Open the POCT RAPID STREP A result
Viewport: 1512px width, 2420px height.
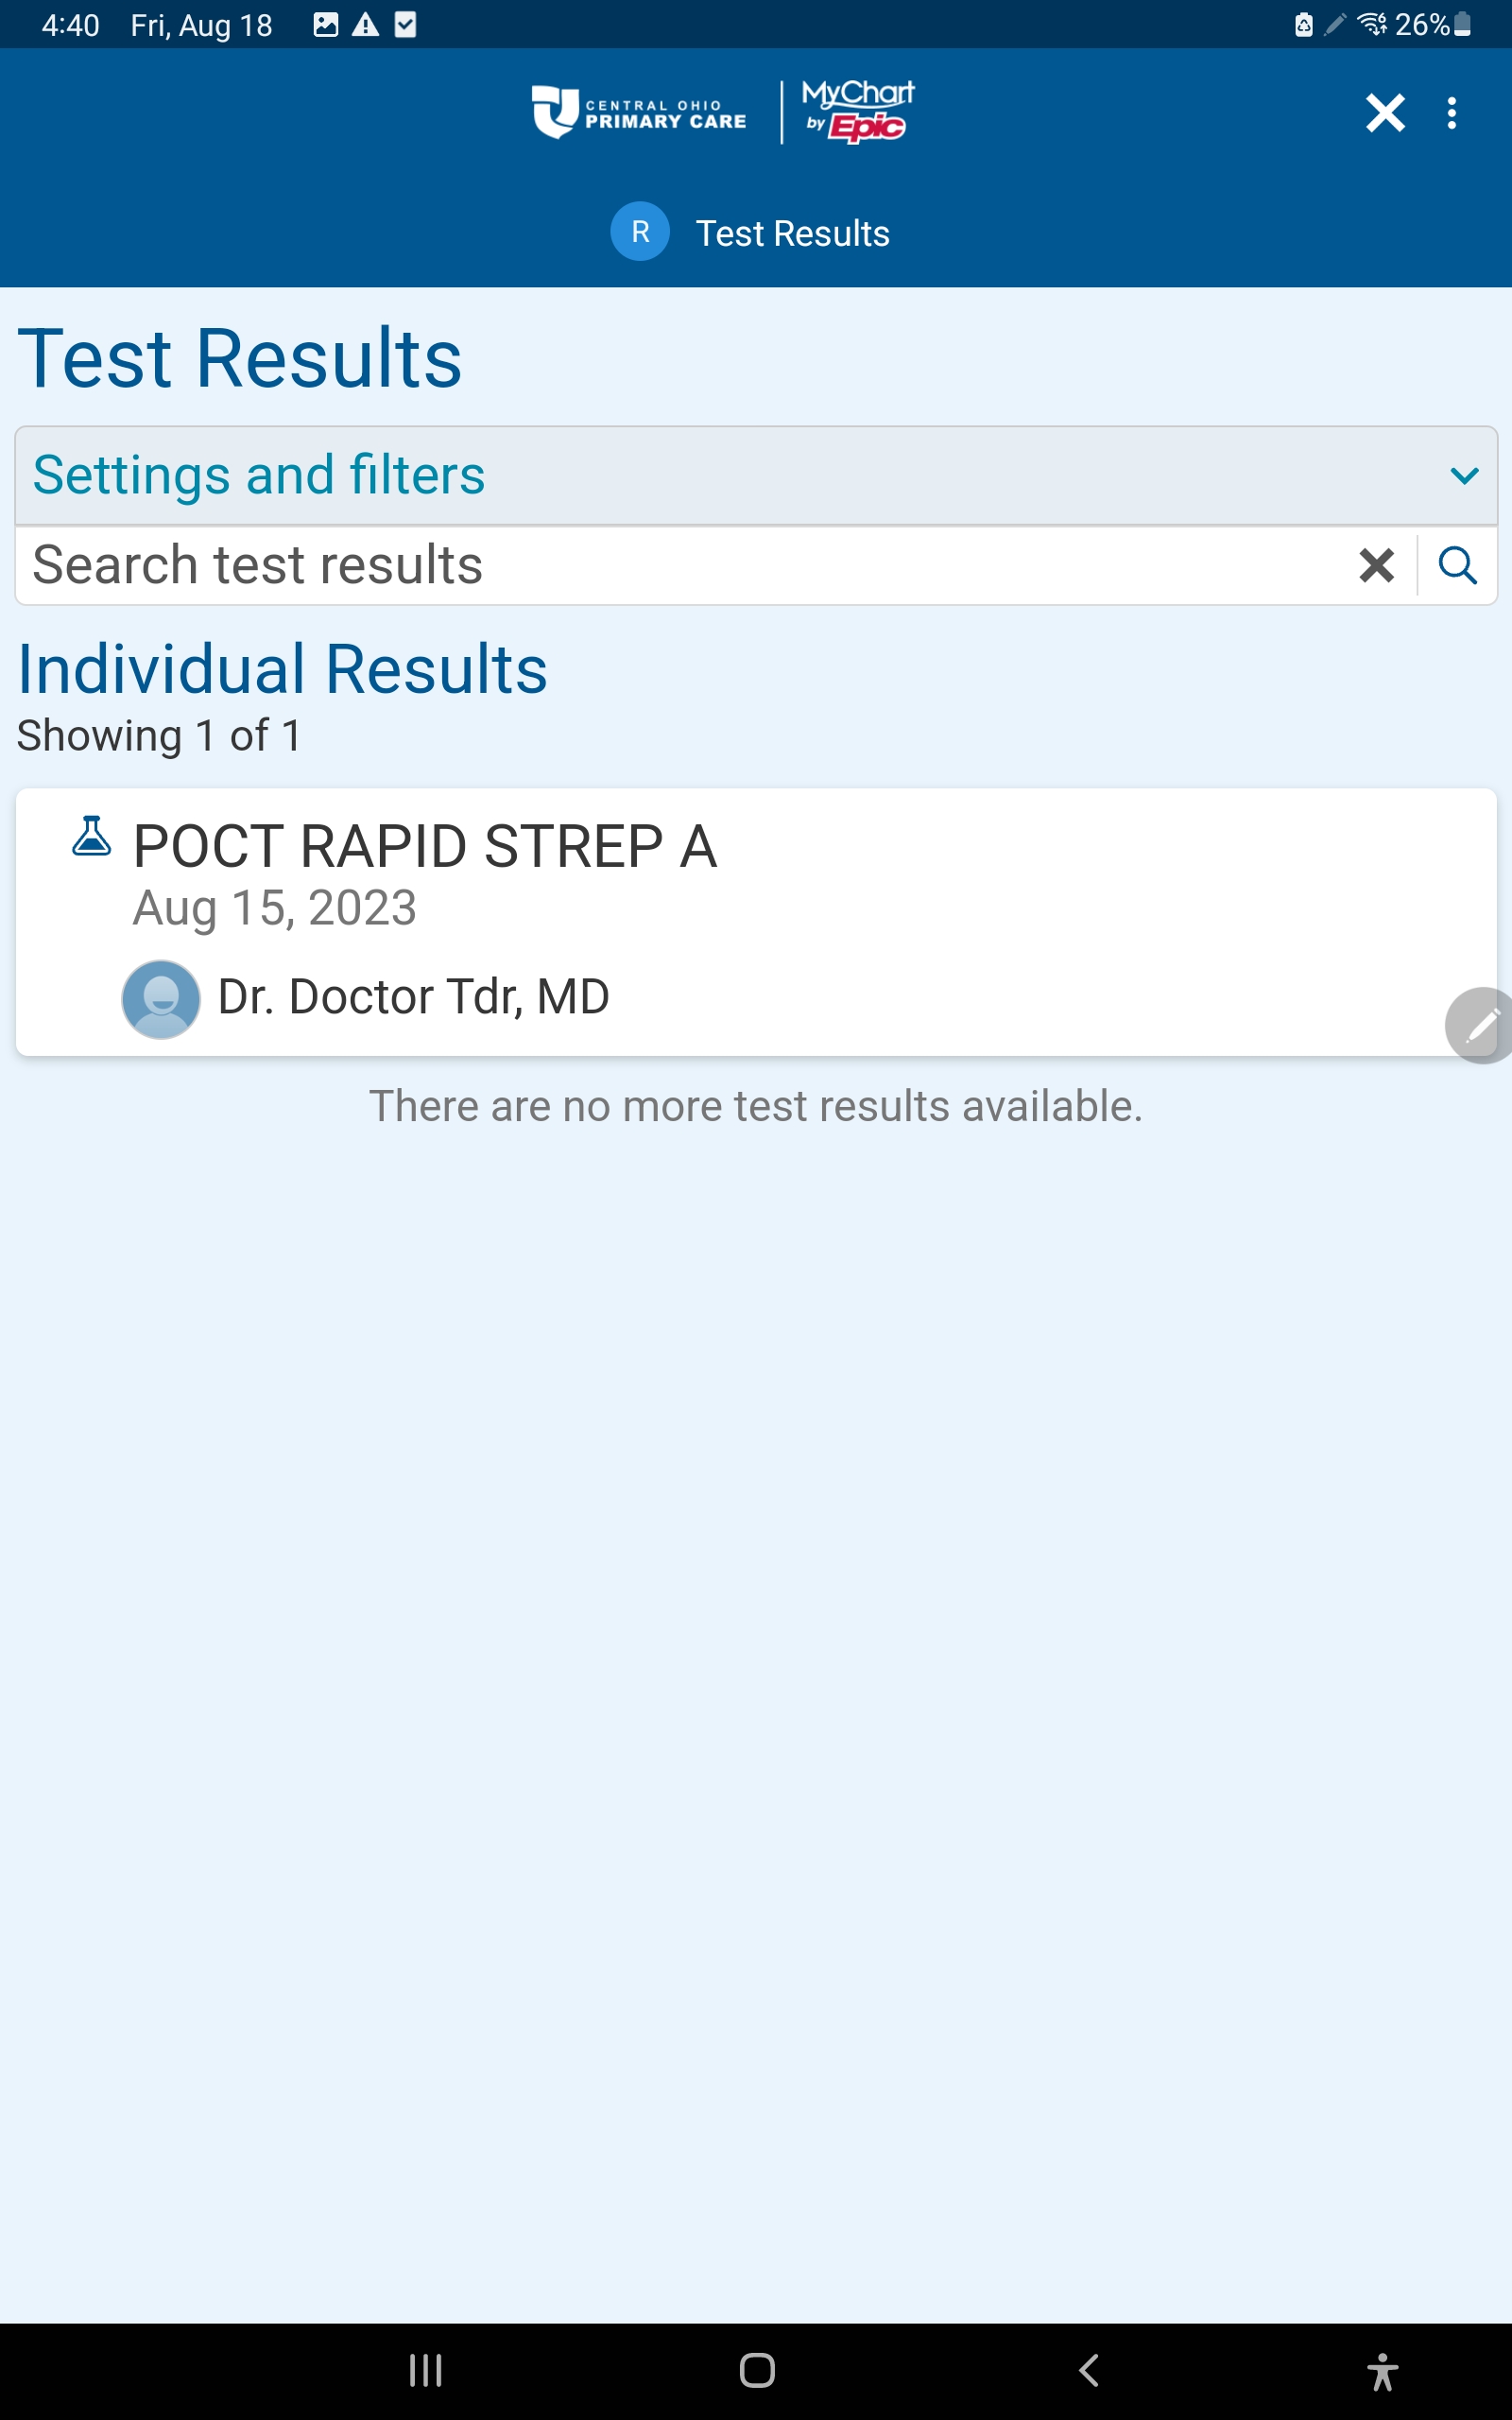(756, 921)
